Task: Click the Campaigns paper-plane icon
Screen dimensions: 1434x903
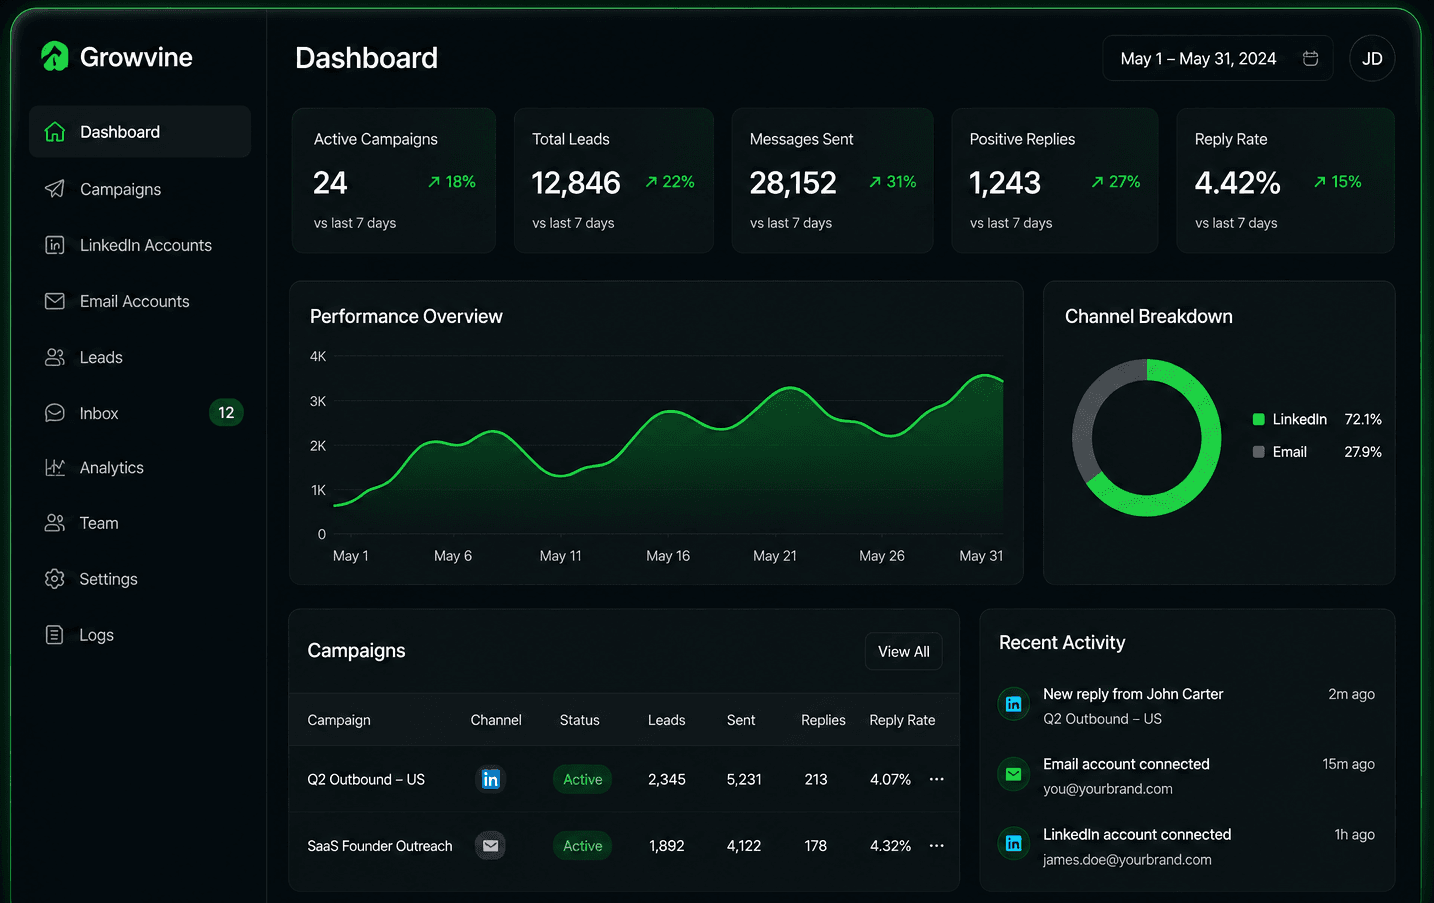Action: (x=55, y=189)
